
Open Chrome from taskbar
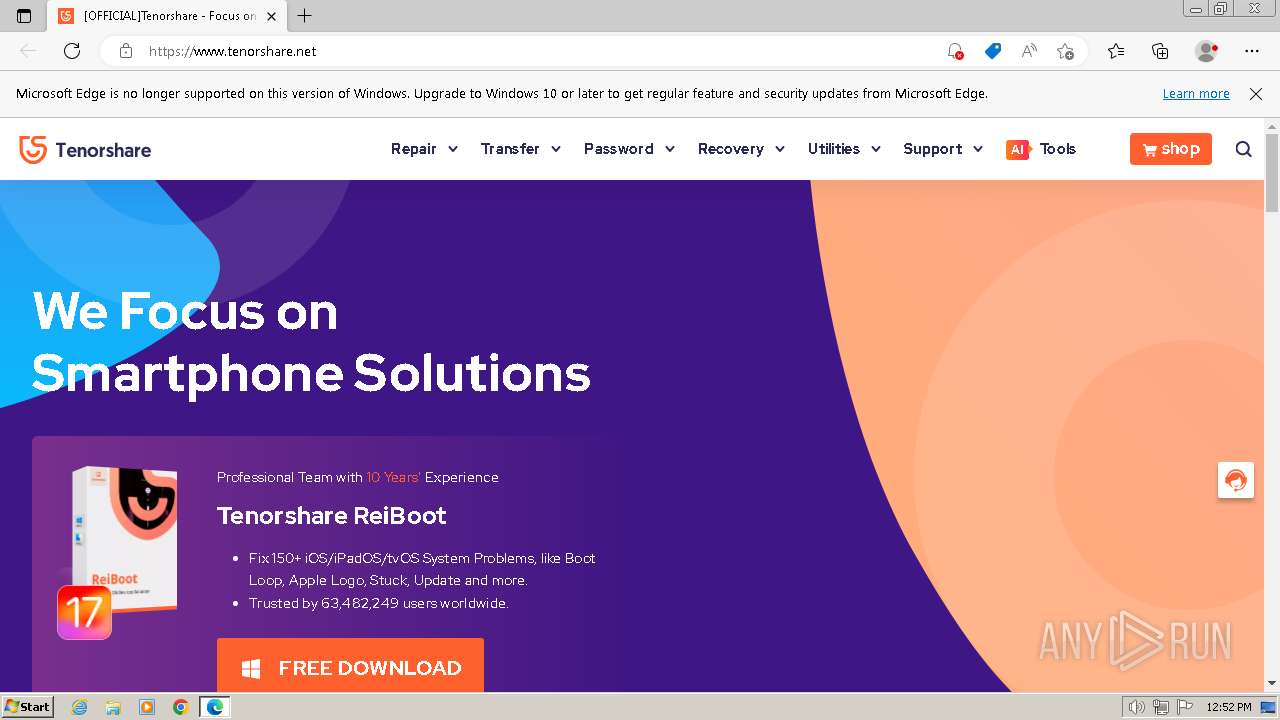click(x=180, y=707)
